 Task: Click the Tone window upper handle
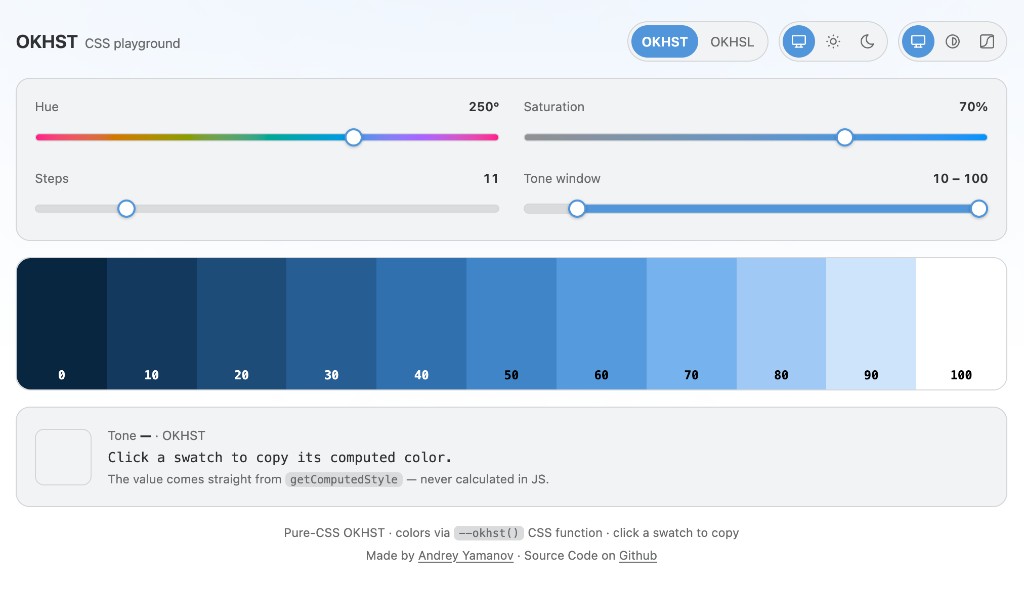point(978,209)
